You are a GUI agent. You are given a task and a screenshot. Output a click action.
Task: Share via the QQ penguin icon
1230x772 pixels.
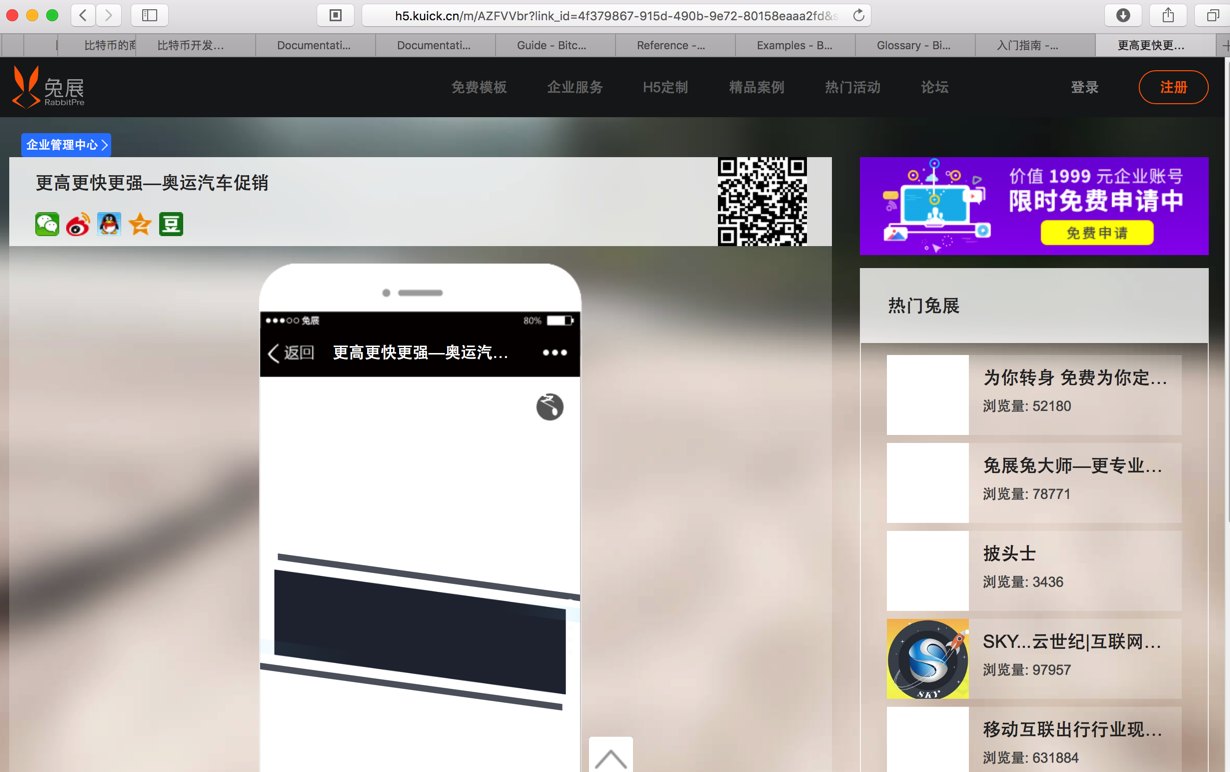(109, 224)
